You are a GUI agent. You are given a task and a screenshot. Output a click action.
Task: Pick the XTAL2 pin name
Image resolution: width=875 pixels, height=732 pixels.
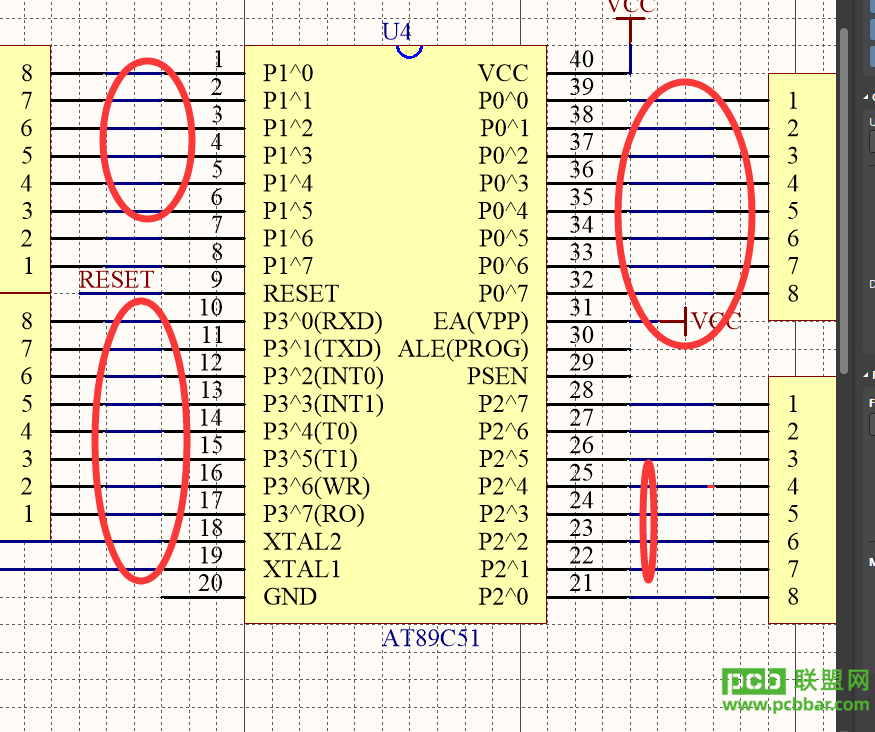pos(302,542)
